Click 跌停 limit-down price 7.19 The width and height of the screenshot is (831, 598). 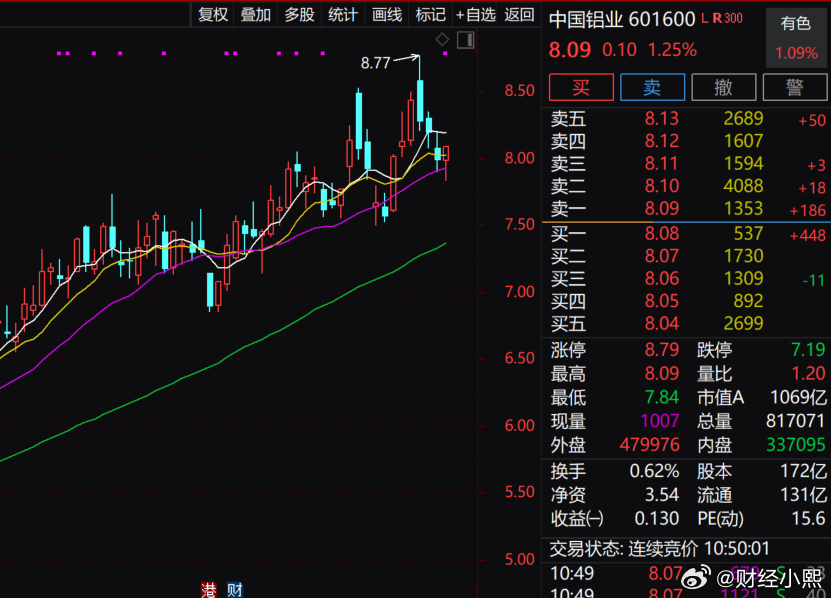coord(808,350)
